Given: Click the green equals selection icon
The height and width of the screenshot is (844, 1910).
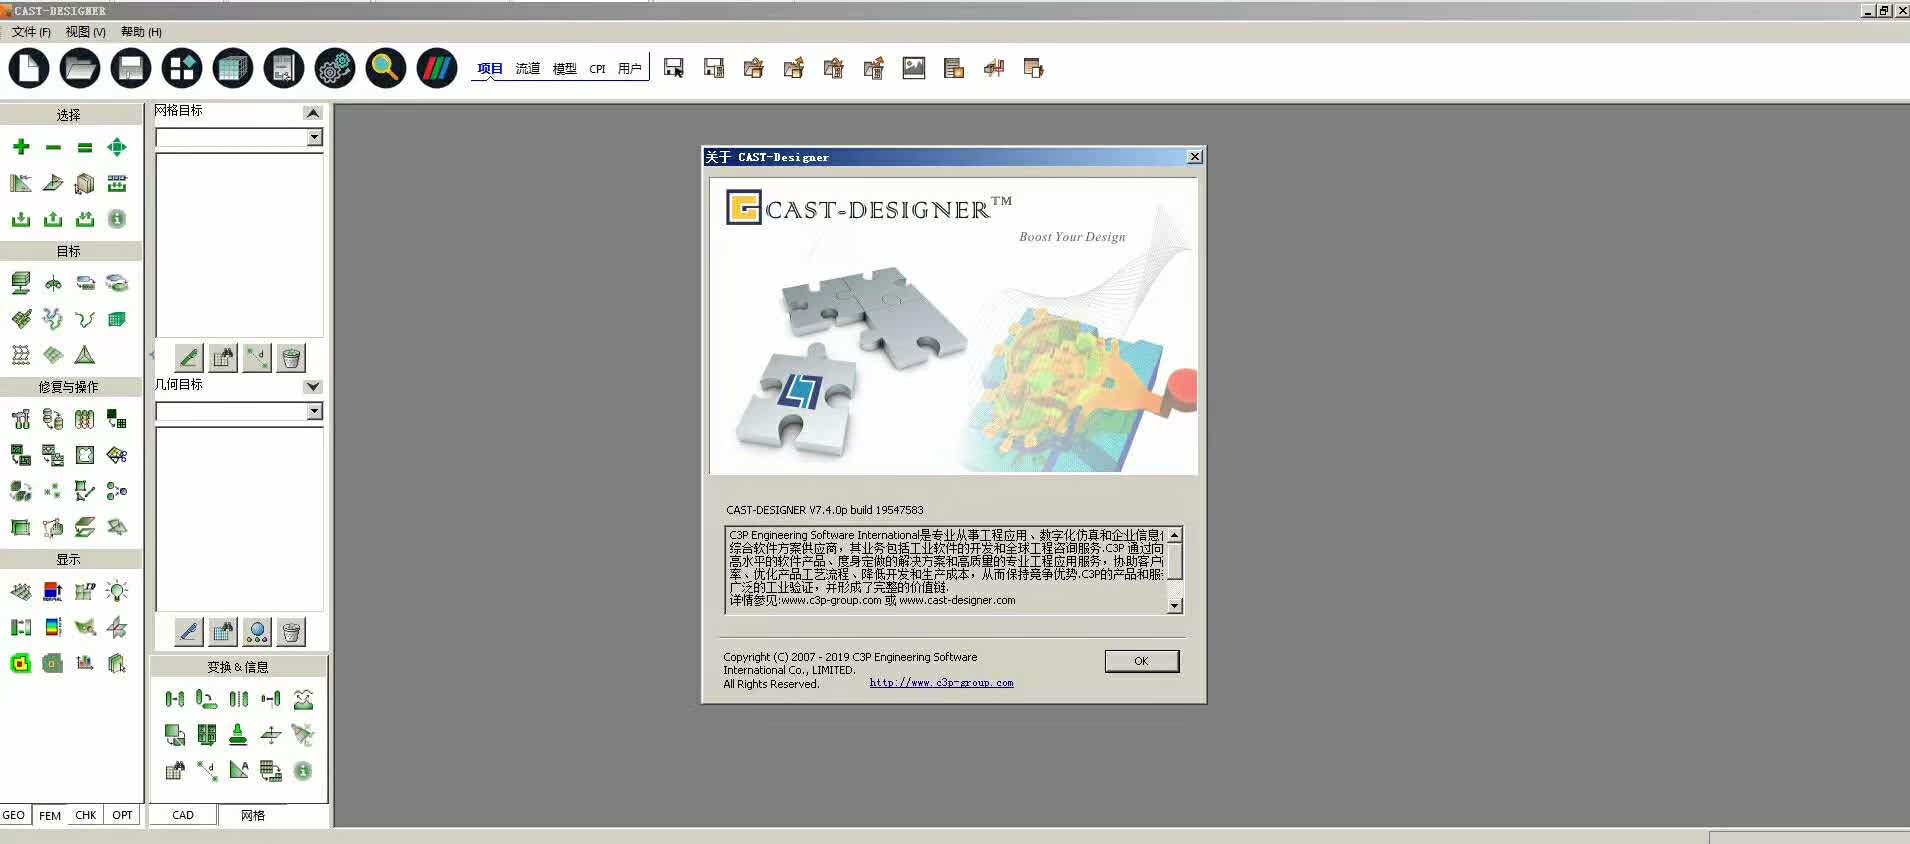Looking at the screenshot, I should (85, 147).
